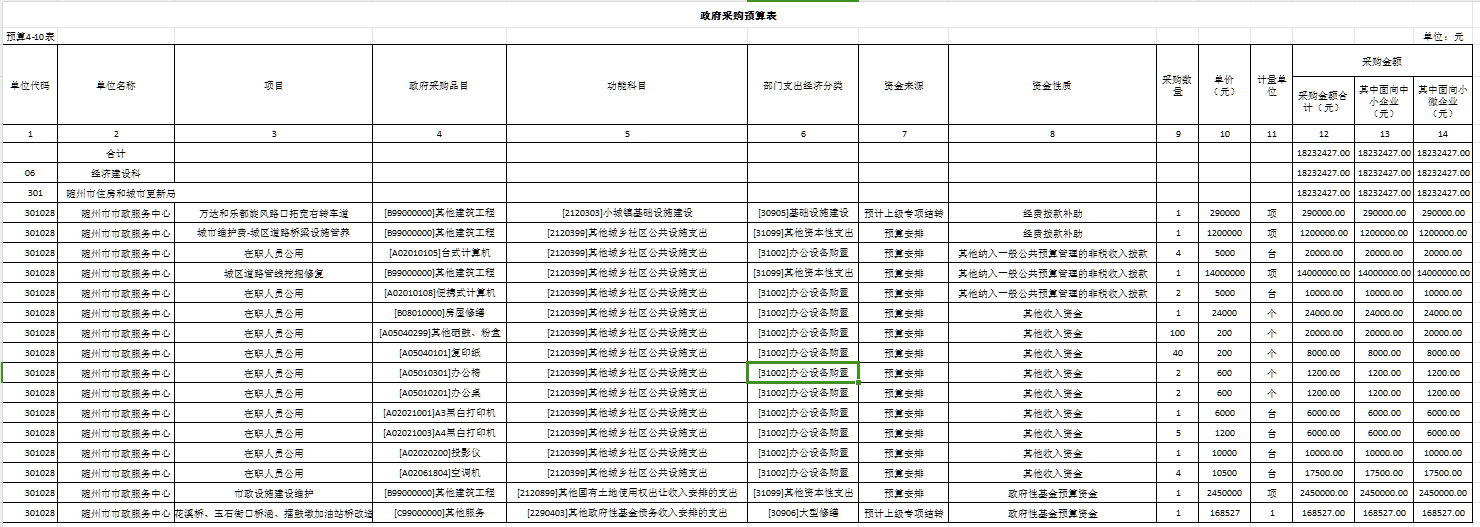Select the 市政设施建设维护 project cell
Viewport: 1480px width, 527px height.
coord(273,493)
